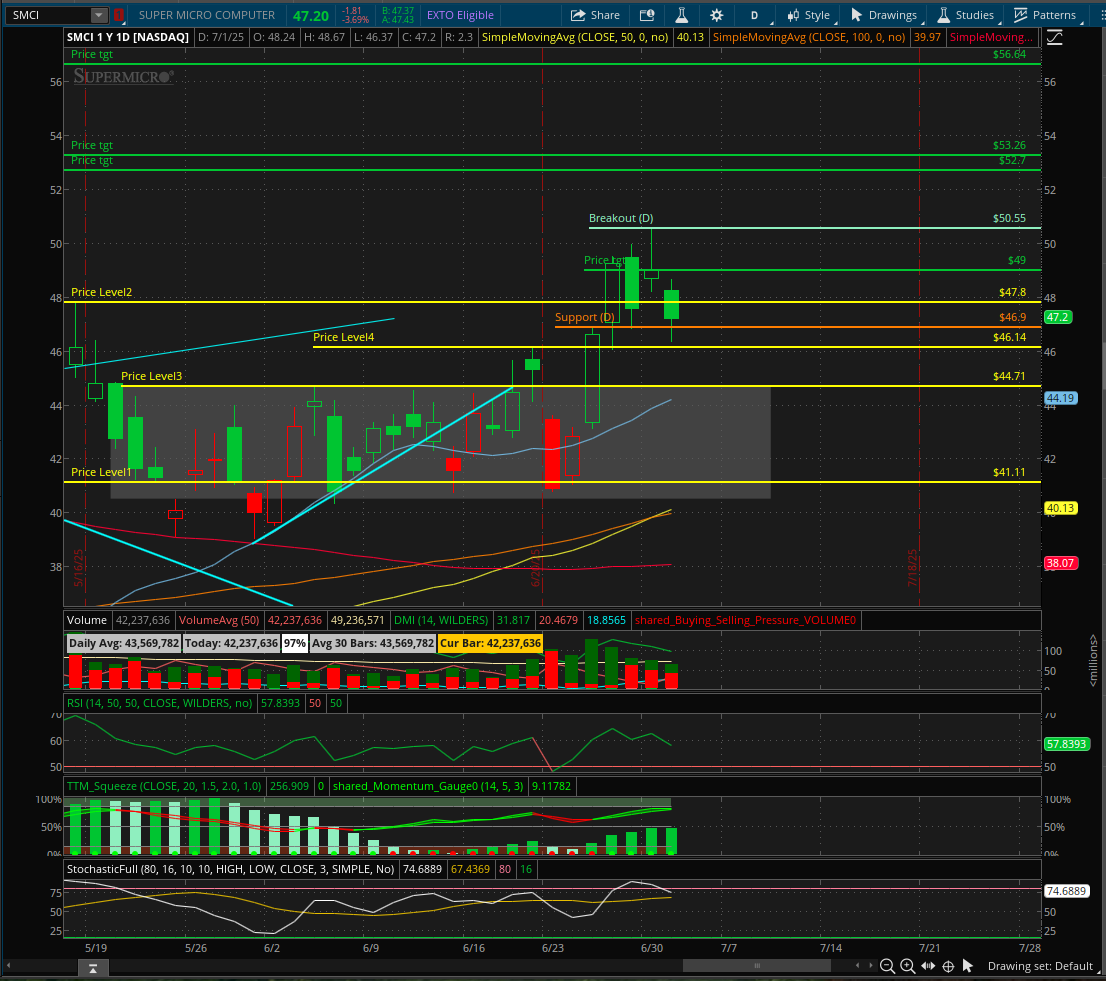Click the 74.6889 stochastic value bubble

[1066, 891]
